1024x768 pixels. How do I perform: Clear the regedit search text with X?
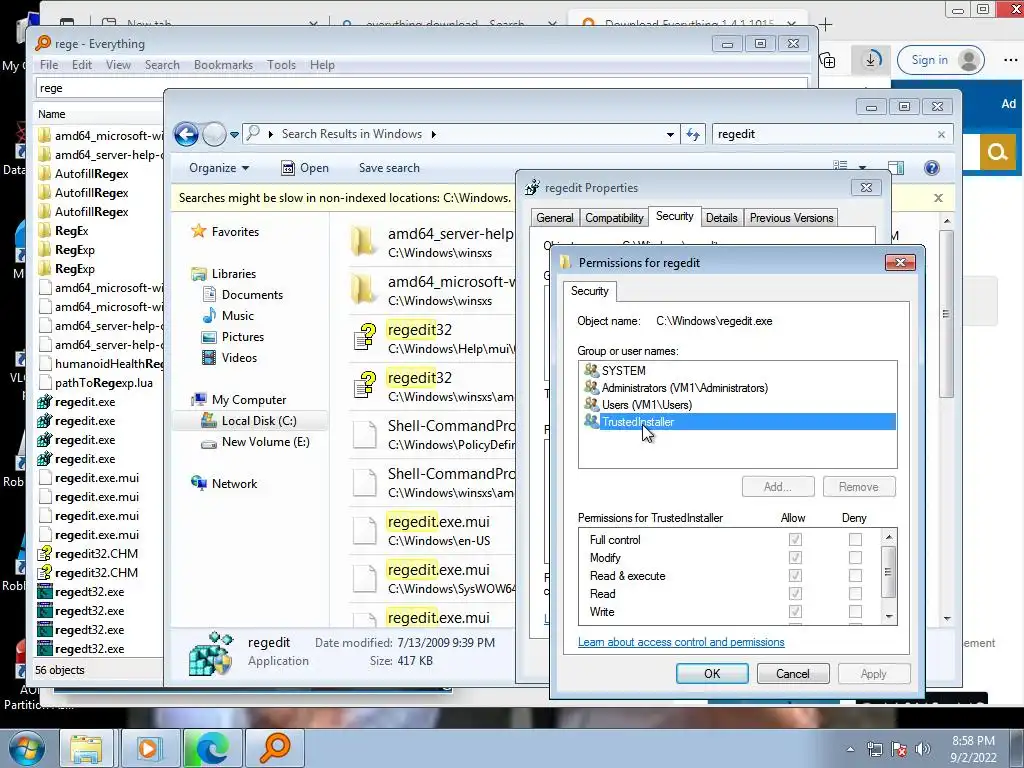pyautogui.click(x=941, y=135)
